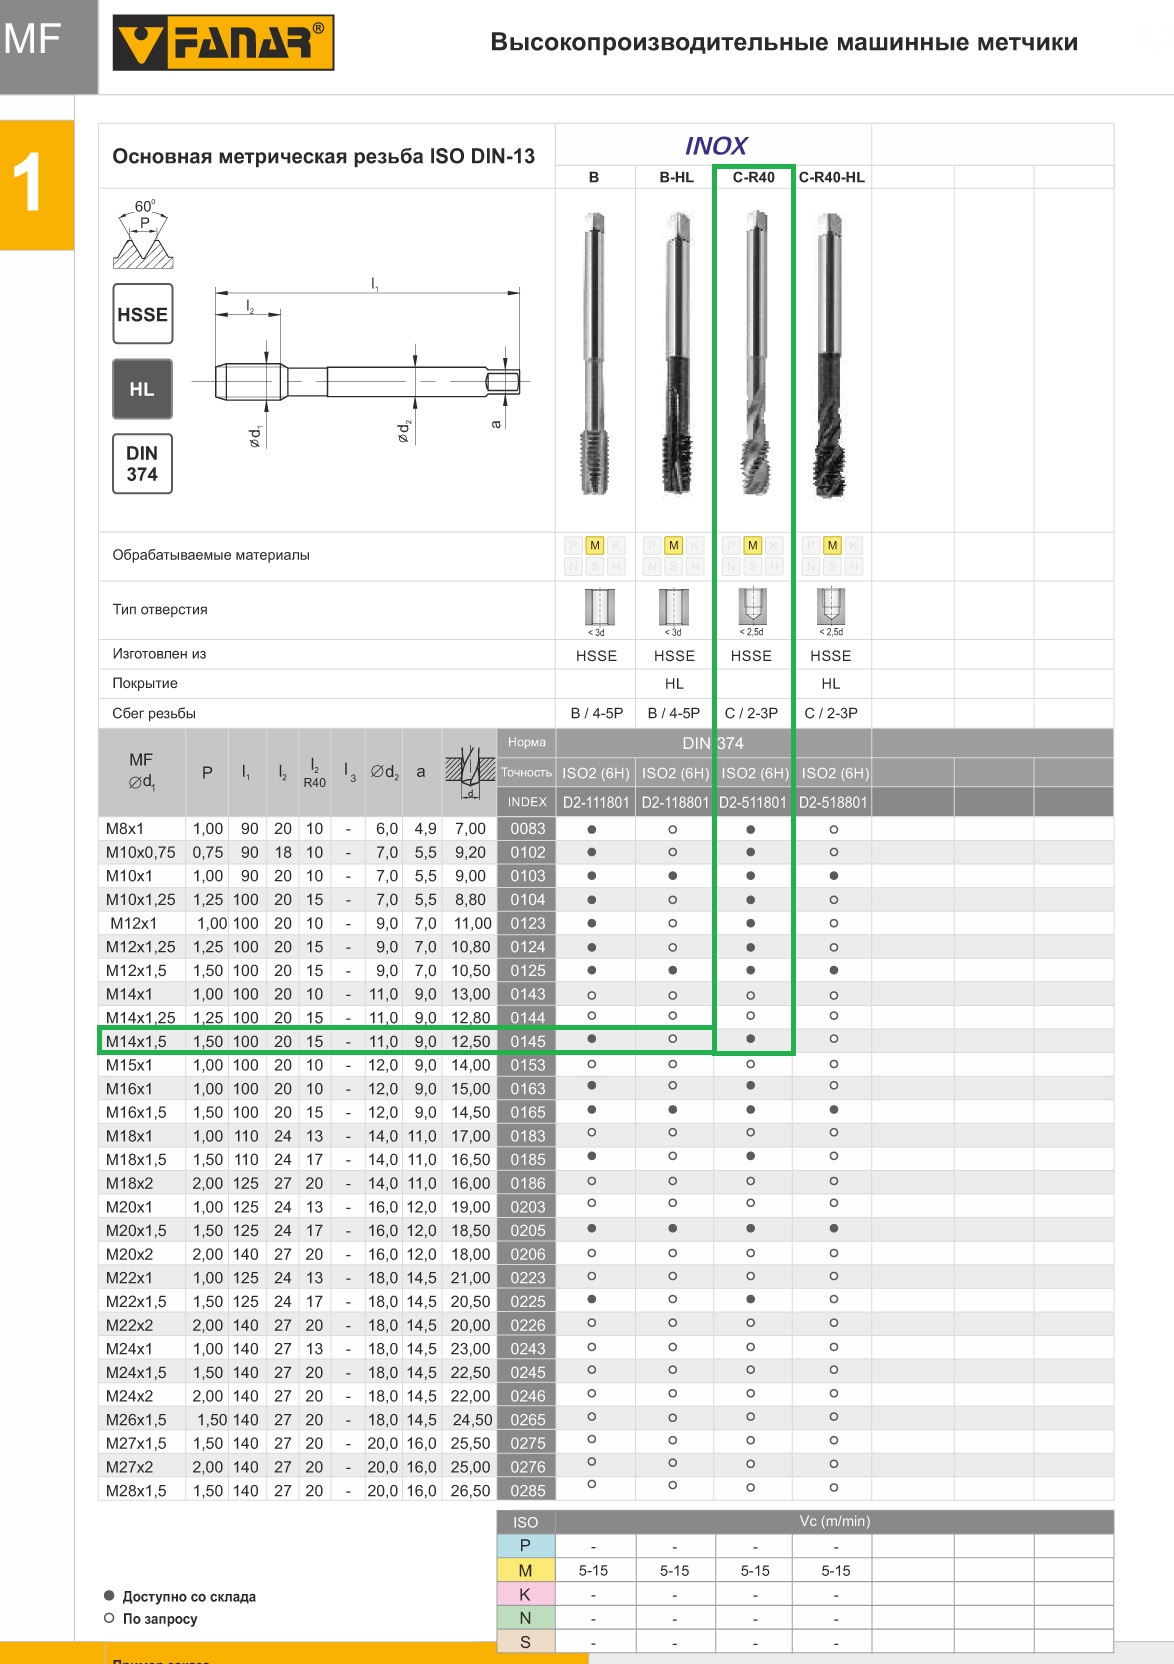Click the FANAR logo
The image size is (1174, 1664).
(x=223, y=43)
